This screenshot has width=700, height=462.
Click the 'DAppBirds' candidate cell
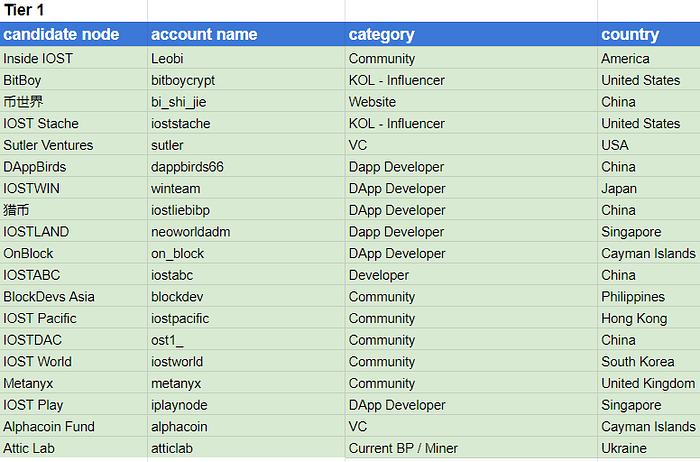74,167
